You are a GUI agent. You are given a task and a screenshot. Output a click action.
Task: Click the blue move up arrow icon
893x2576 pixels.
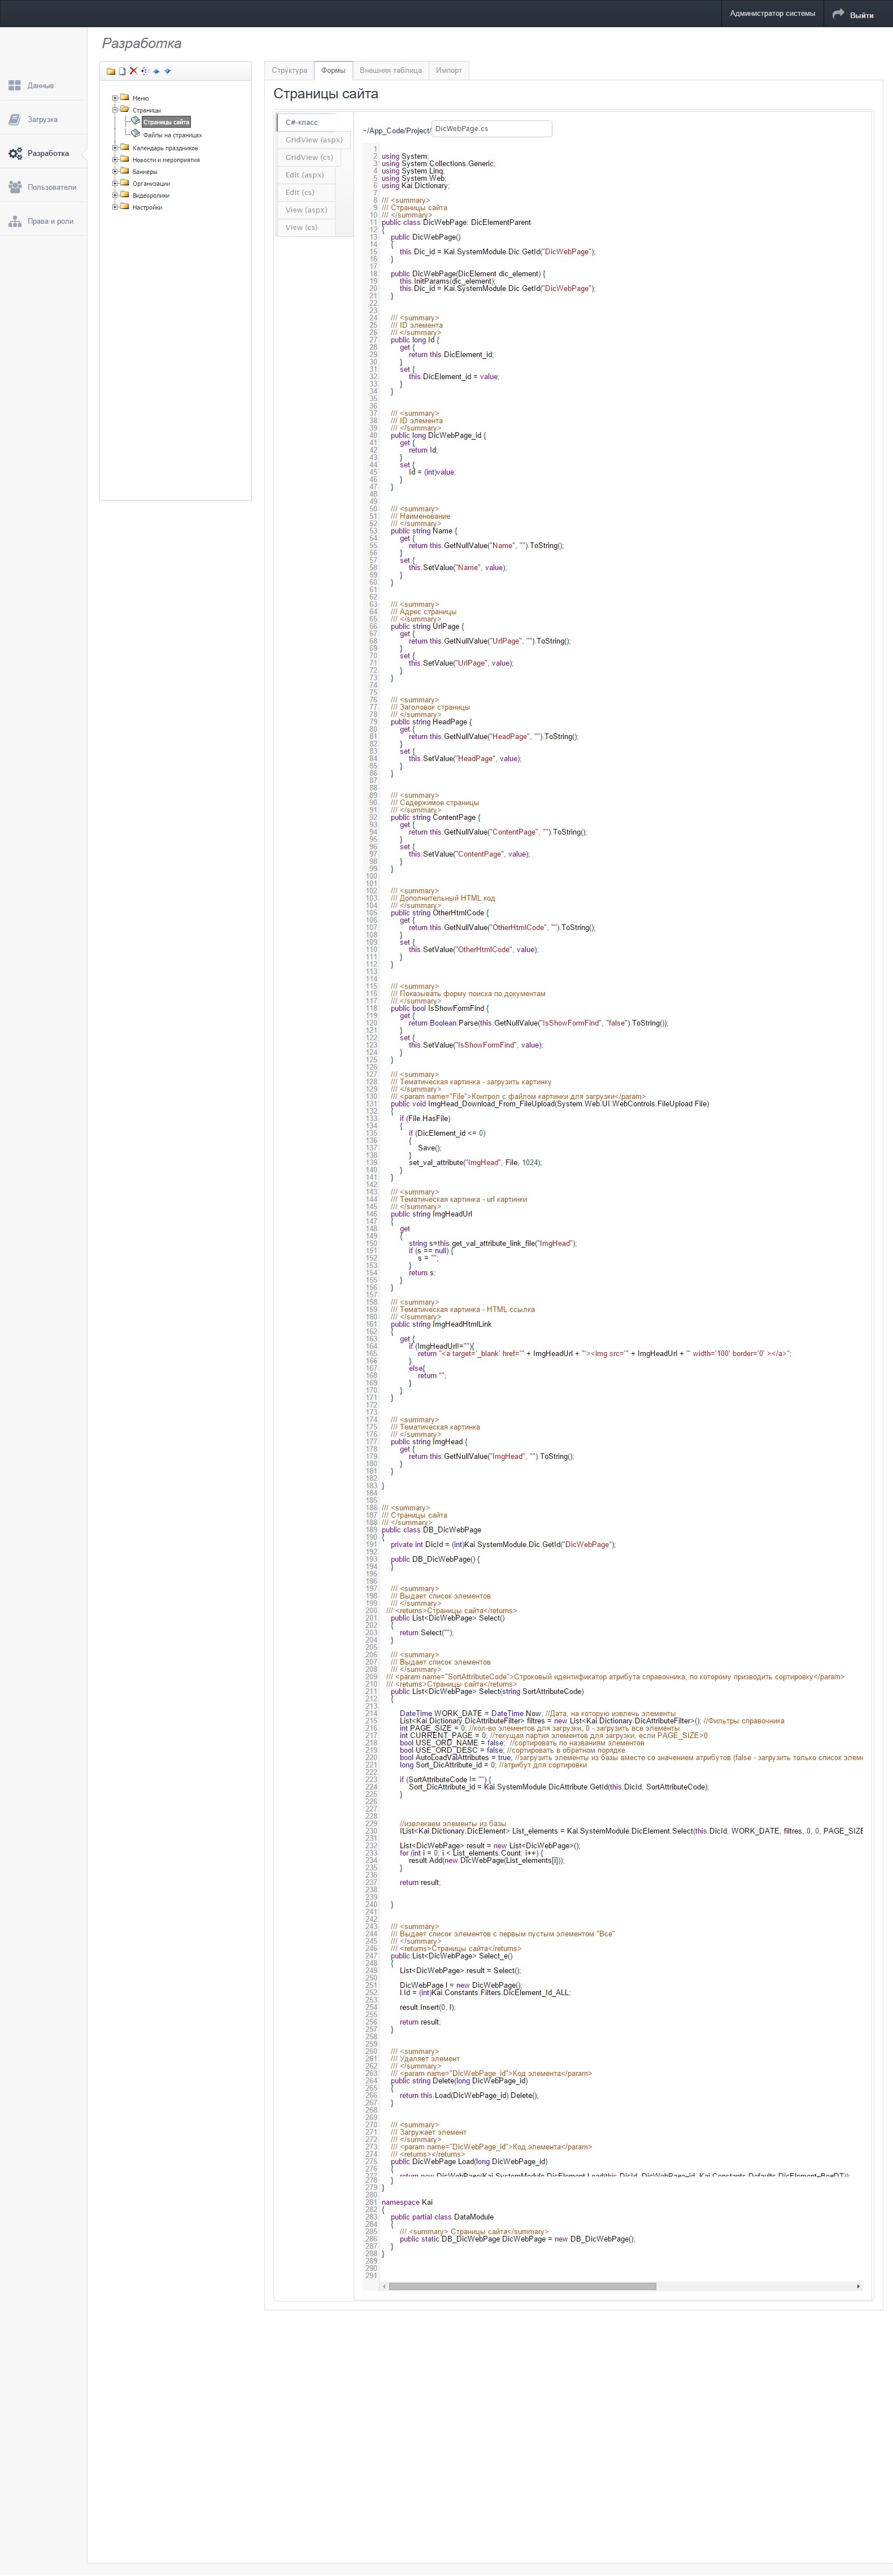coord(156,71)
